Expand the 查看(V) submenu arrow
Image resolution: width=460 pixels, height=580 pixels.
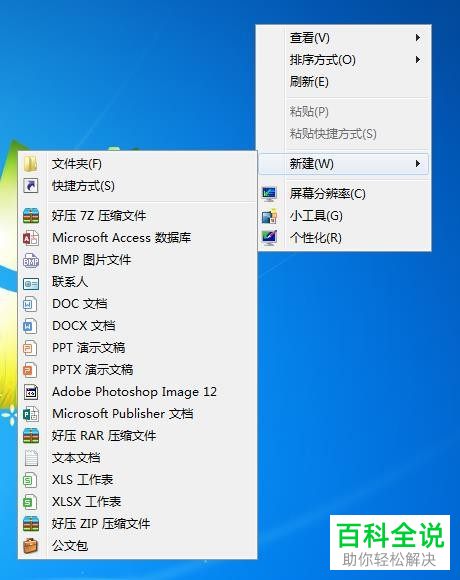point(417,37)
